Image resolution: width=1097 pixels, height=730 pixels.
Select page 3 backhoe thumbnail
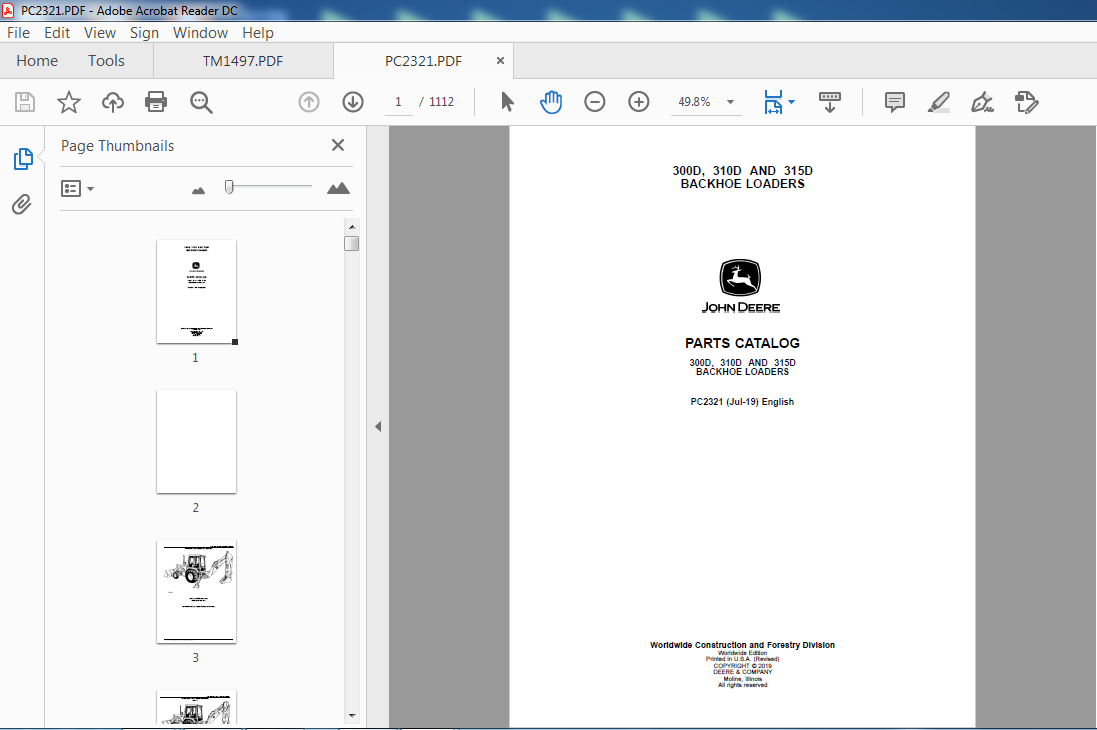(x=197, y=591)
